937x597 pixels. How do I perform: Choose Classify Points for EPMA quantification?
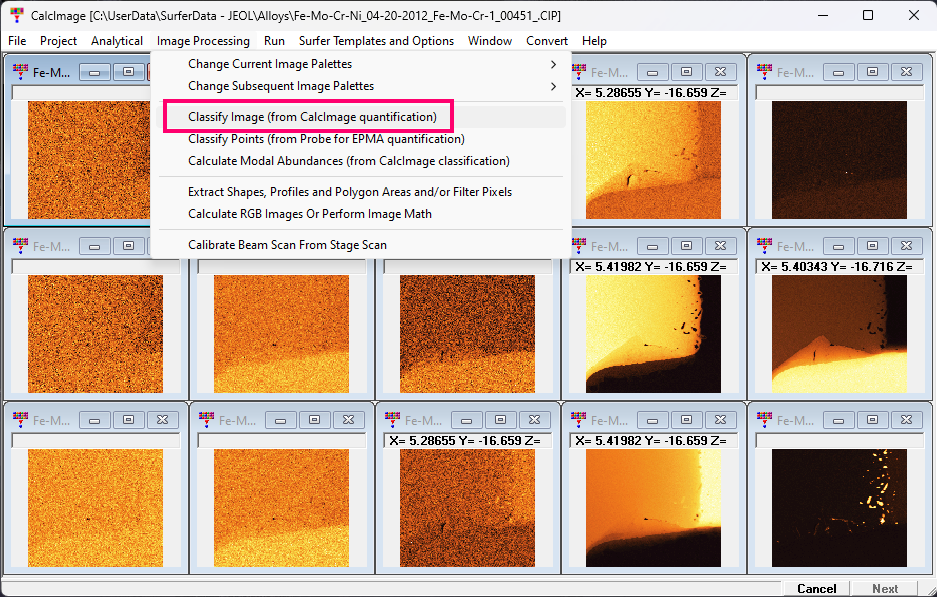pyautogui.click(x=312, y=139)
